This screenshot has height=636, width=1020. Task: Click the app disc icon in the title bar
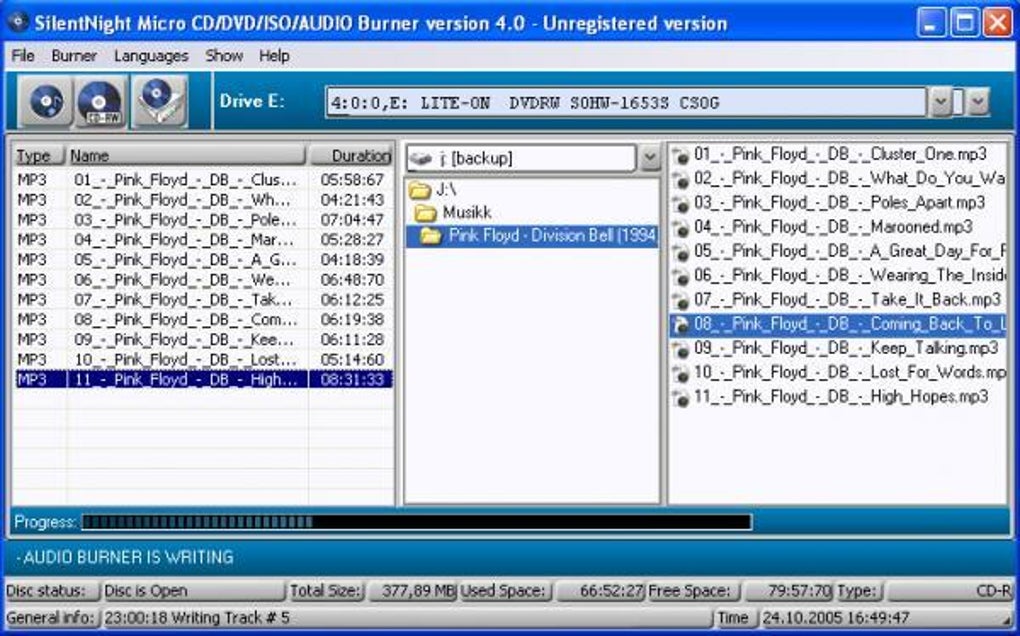point(18,22)
